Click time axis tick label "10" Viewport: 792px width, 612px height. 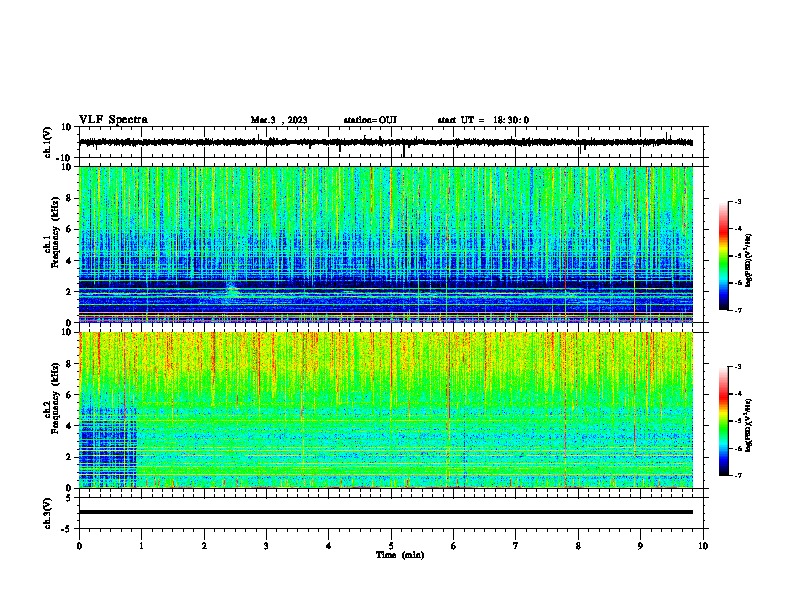pyautogui.click(x=703, y=546)
